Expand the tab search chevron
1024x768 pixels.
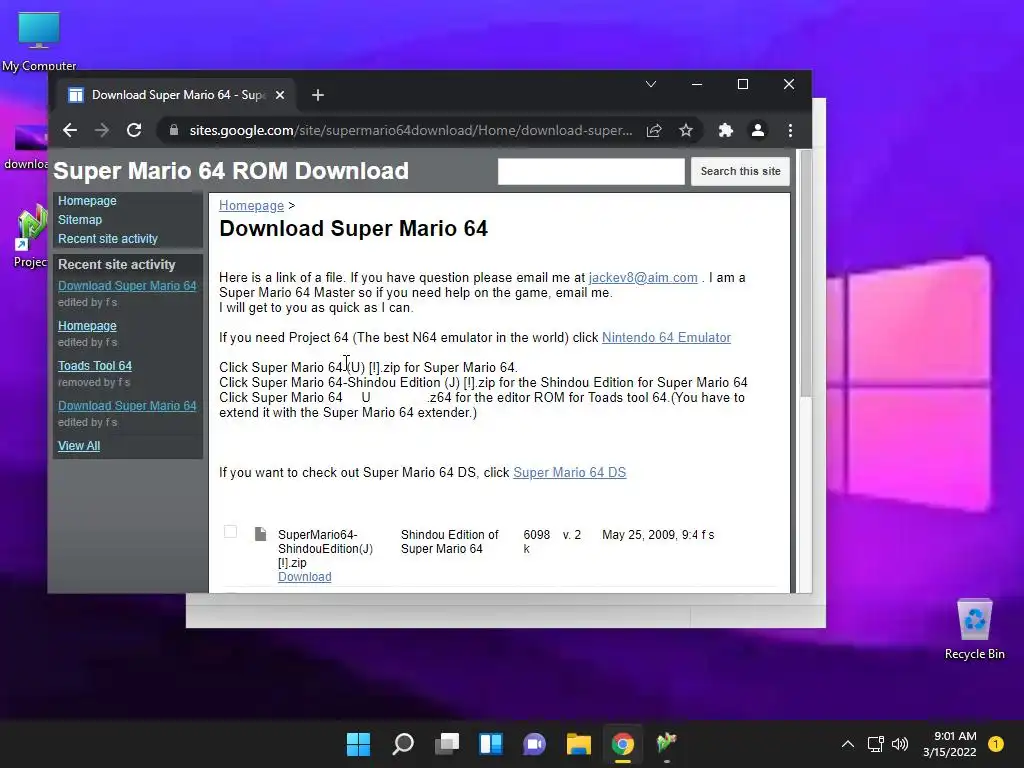point(650,84)
